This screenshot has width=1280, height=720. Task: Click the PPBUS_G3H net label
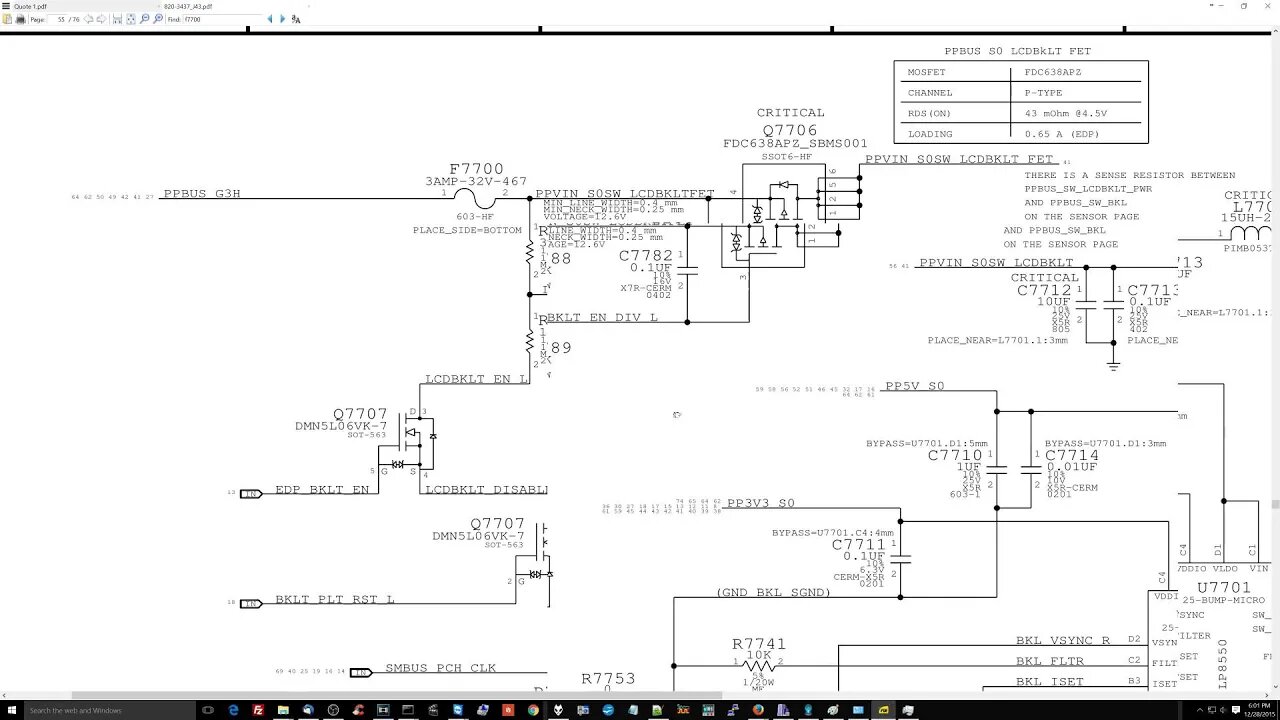[202, 194]
